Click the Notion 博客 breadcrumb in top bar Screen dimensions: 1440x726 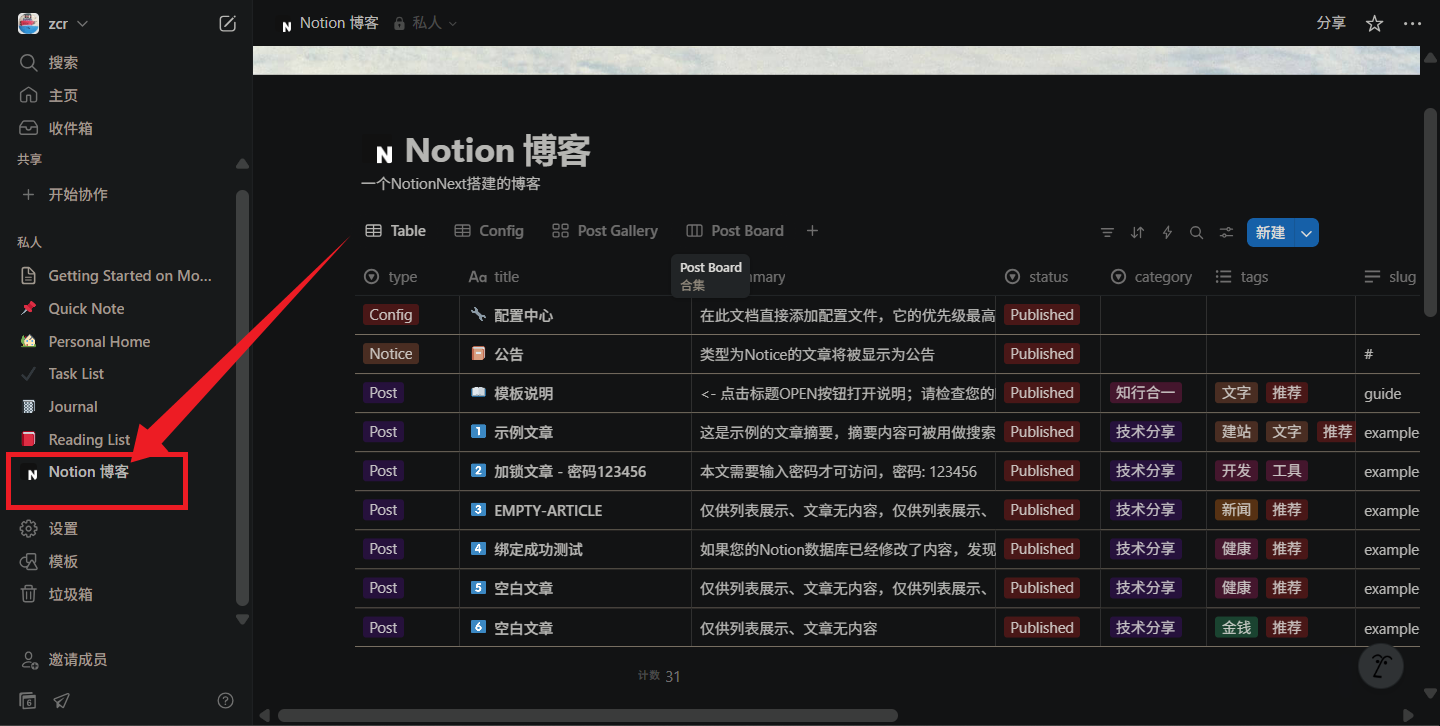pyautogui.click(x=328, y=23)
